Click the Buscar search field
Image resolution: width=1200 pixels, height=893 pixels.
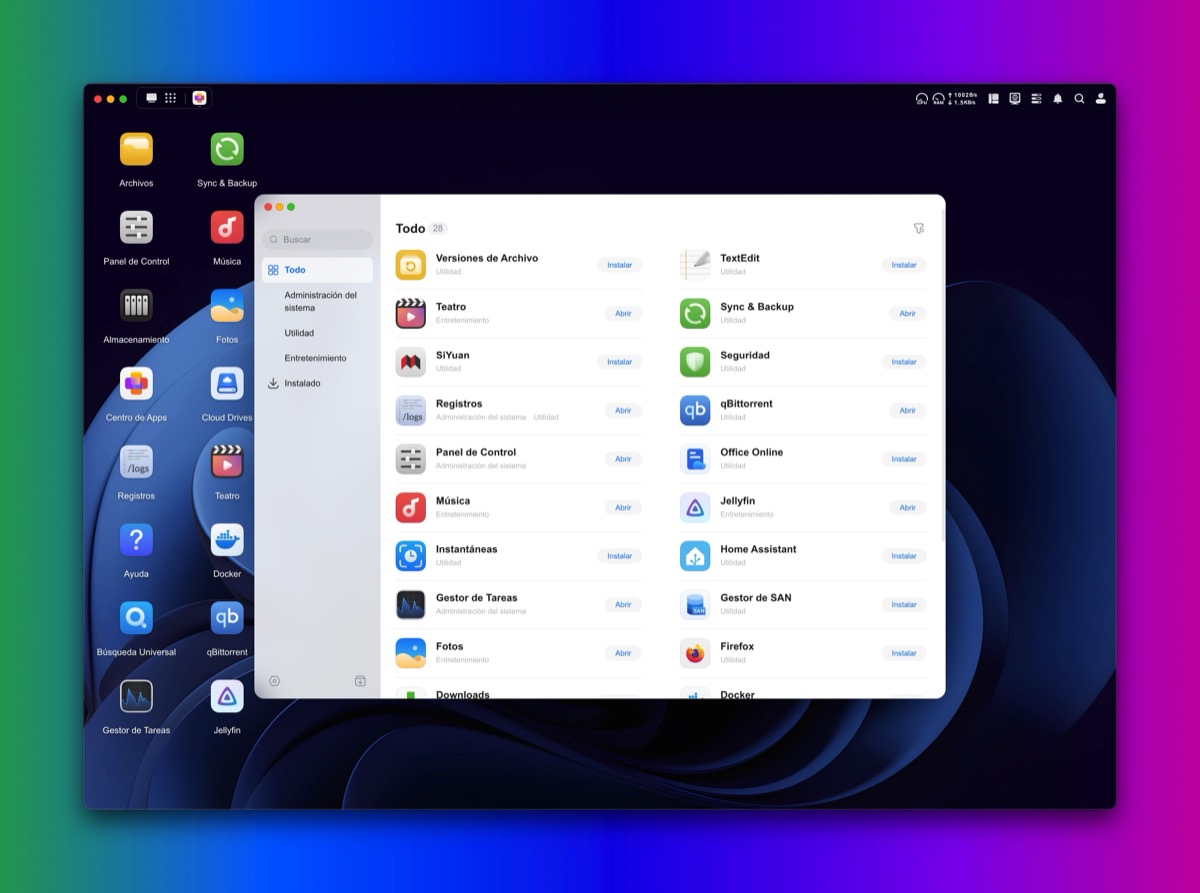click(x=318, y=240)
